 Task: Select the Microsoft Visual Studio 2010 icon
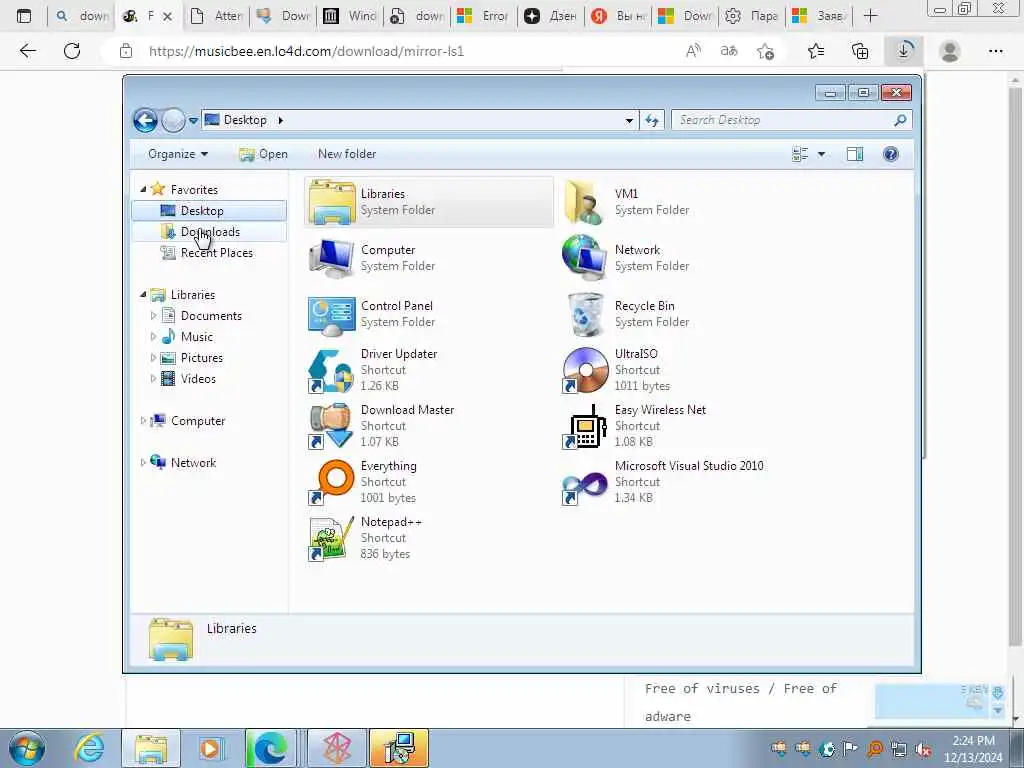click(x=584, y=487)
